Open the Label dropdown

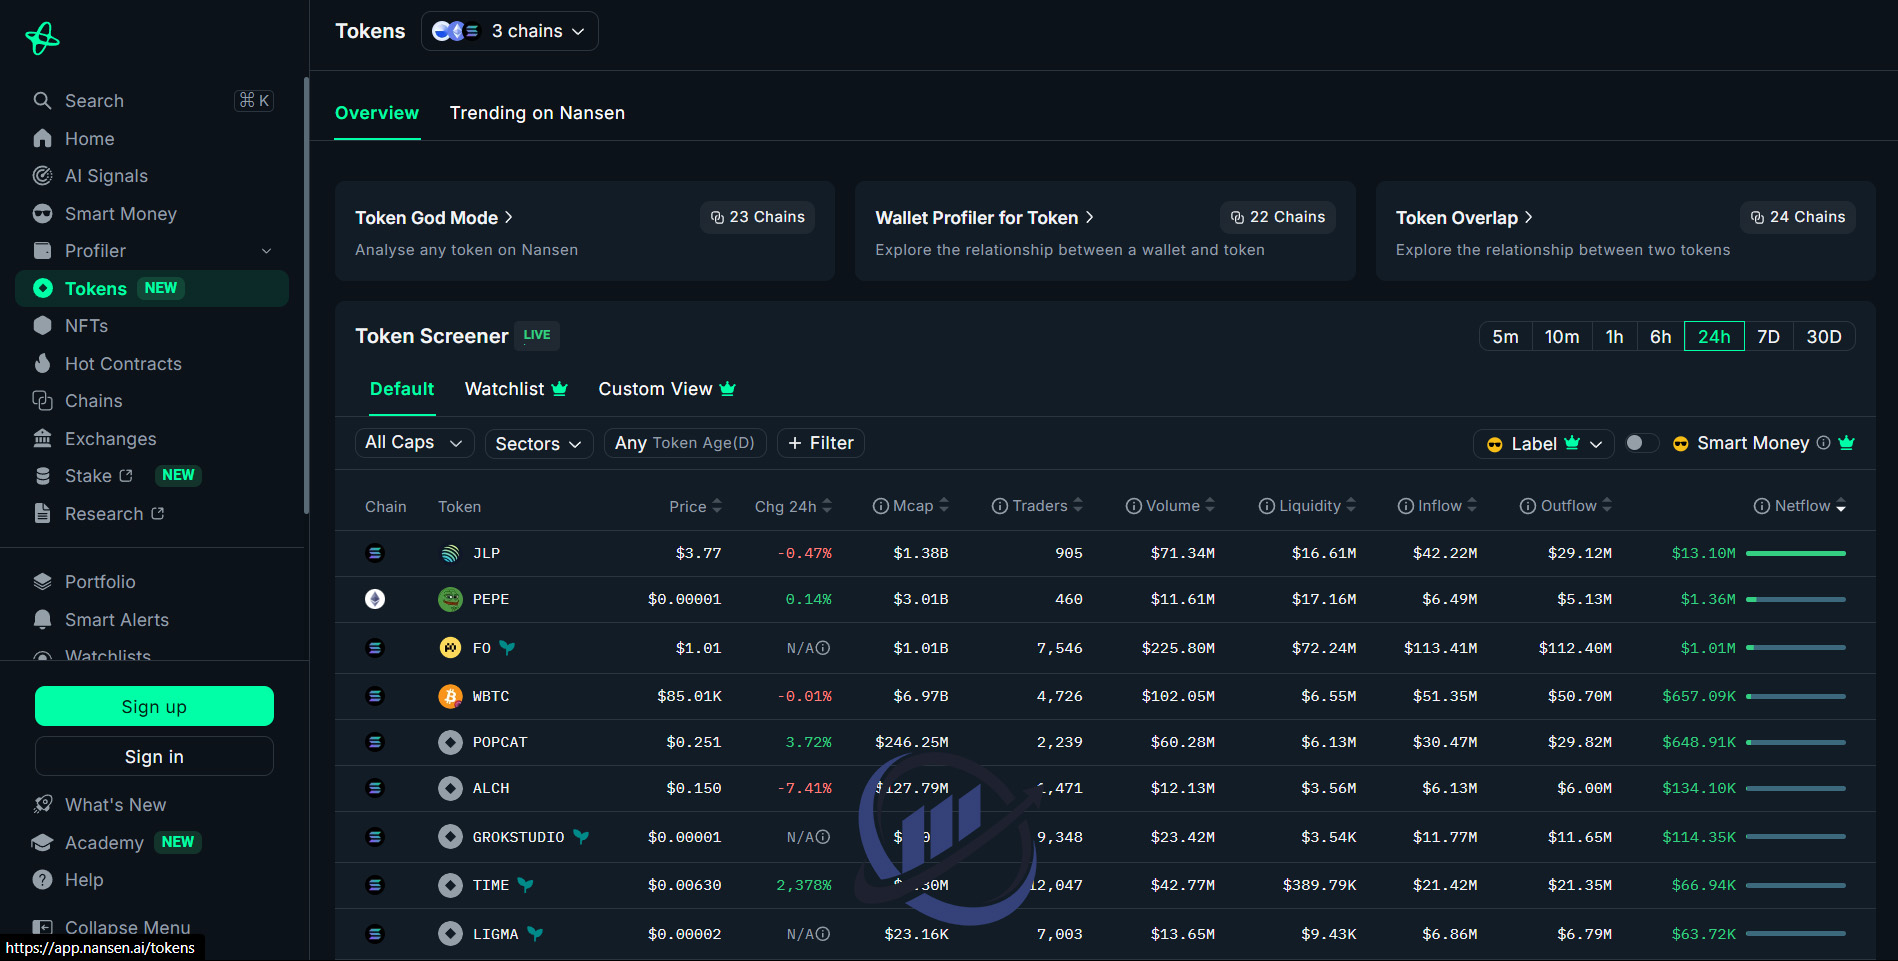[1544, 443]
